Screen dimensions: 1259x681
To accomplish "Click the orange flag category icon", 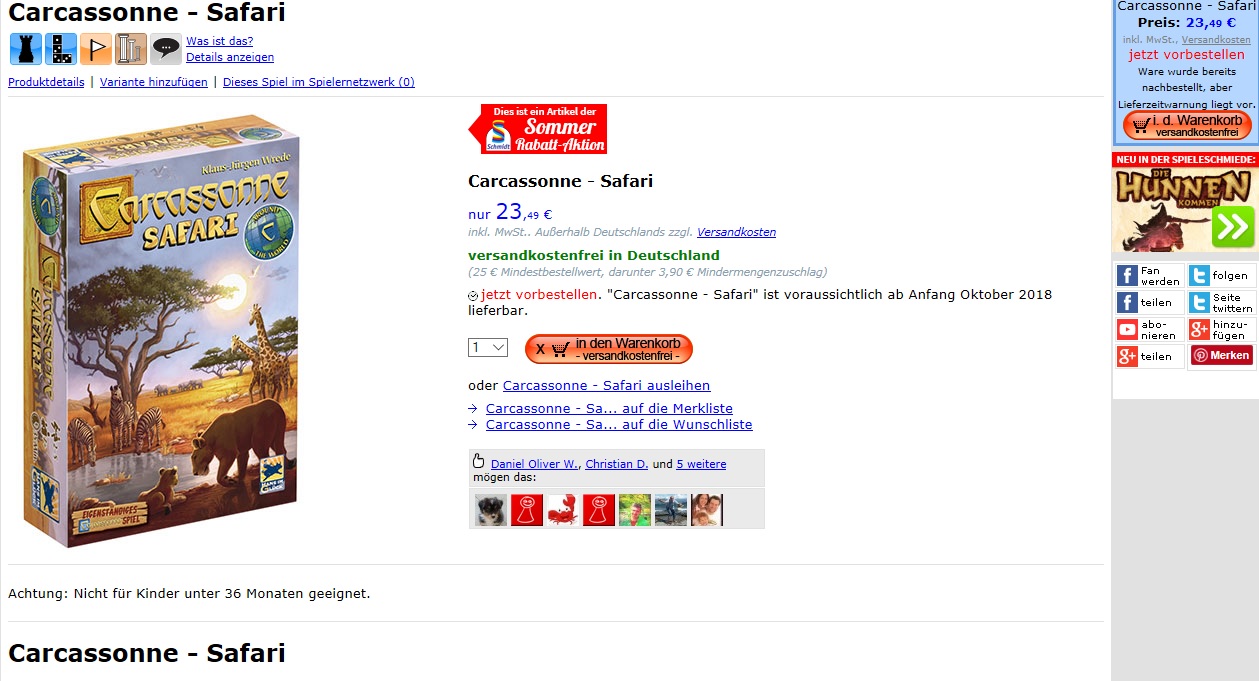I will (95, 49).
